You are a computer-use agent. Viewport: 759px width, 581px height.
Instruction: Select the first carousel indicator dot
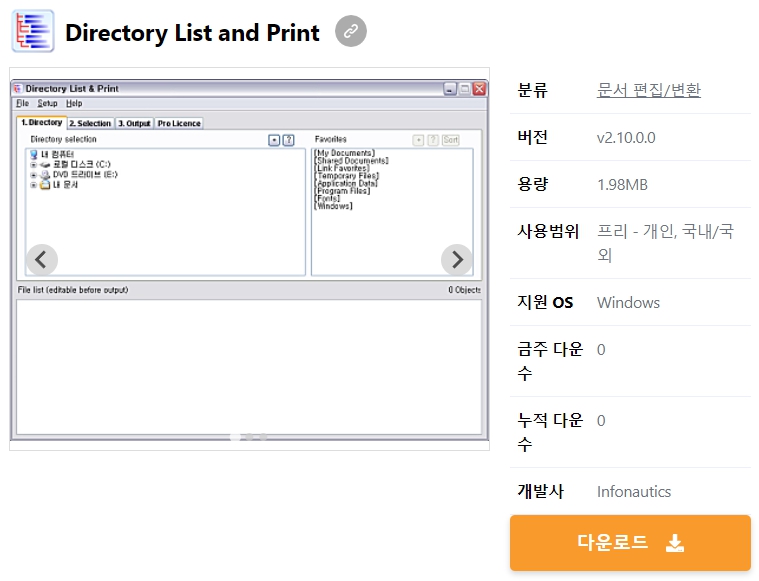[x=235, y=437]
